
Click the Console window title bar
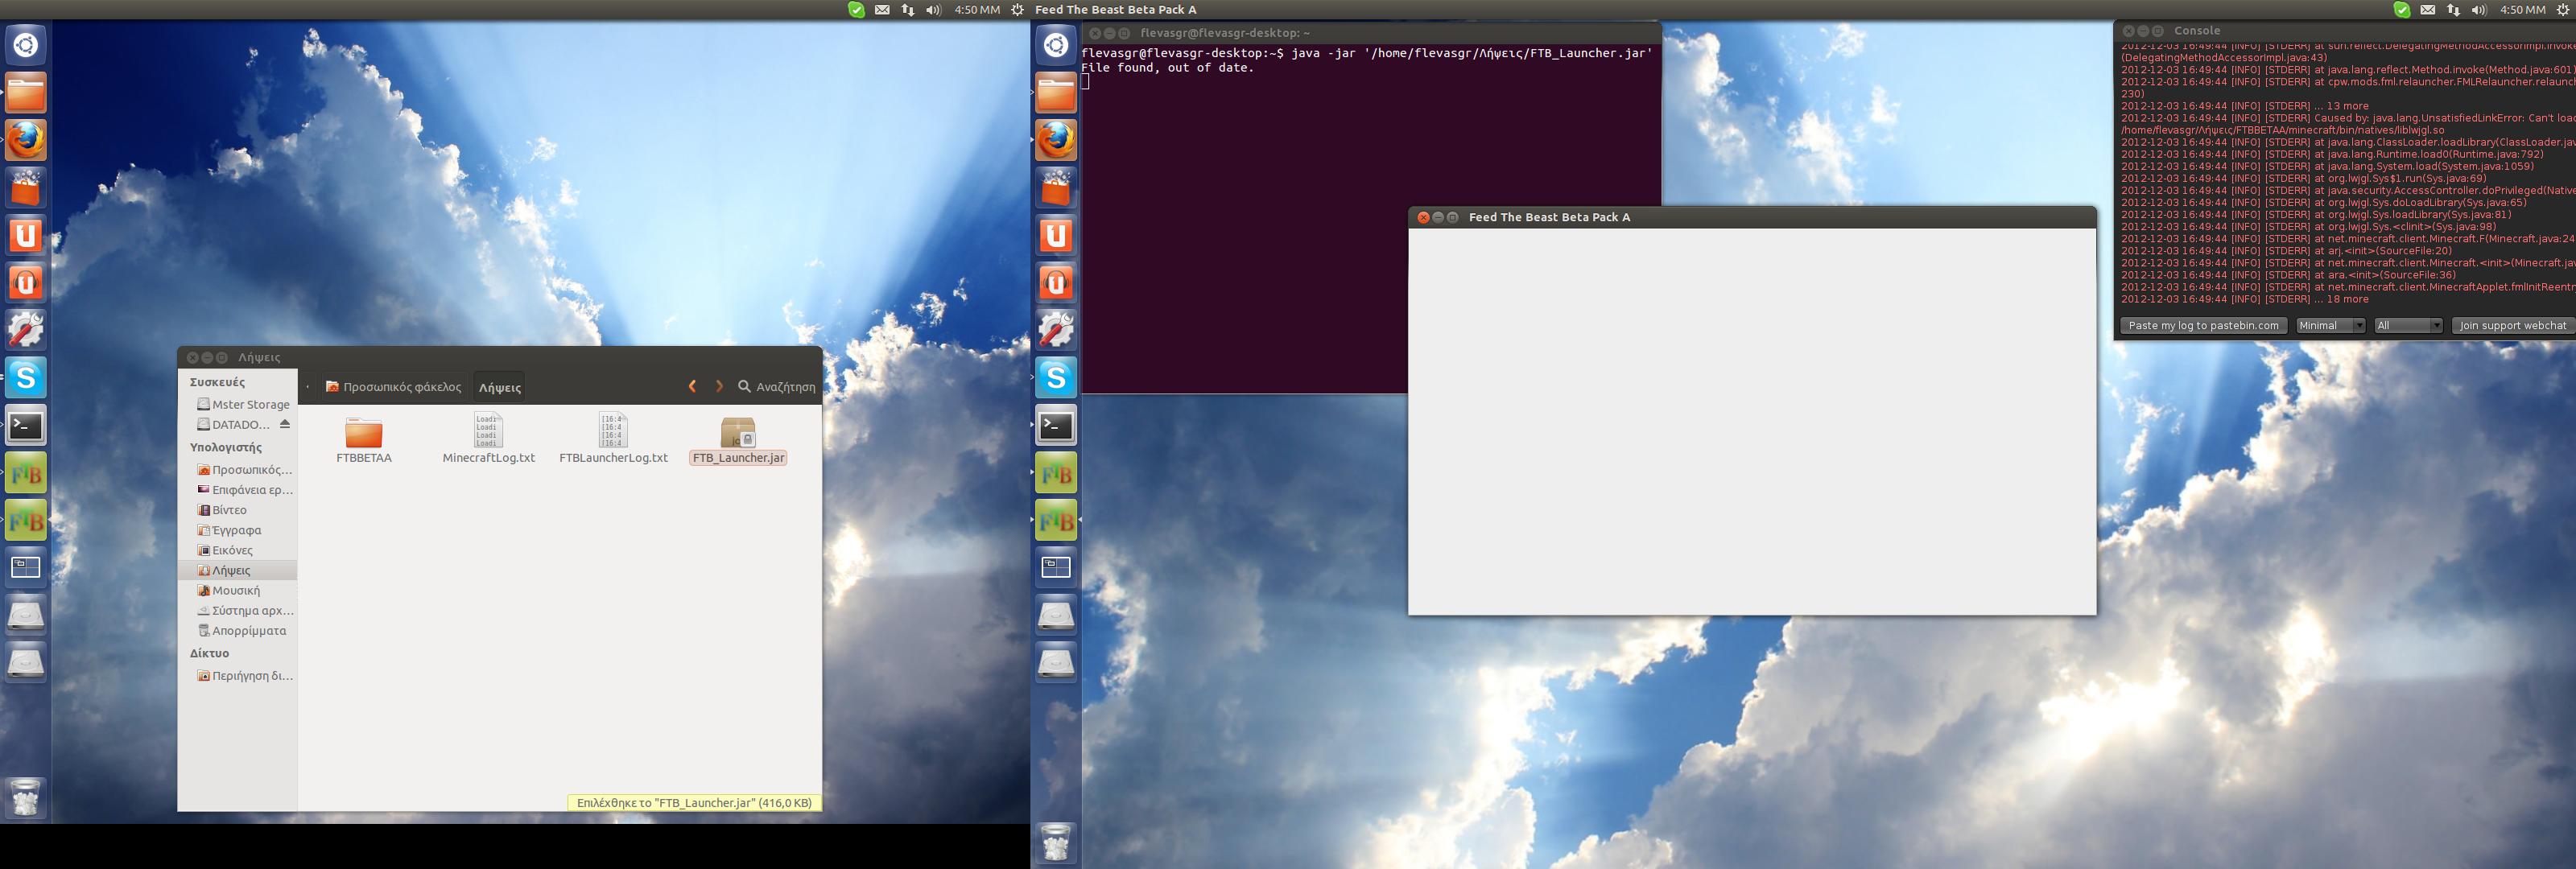pyautogui.click(x=2345, y=31)
